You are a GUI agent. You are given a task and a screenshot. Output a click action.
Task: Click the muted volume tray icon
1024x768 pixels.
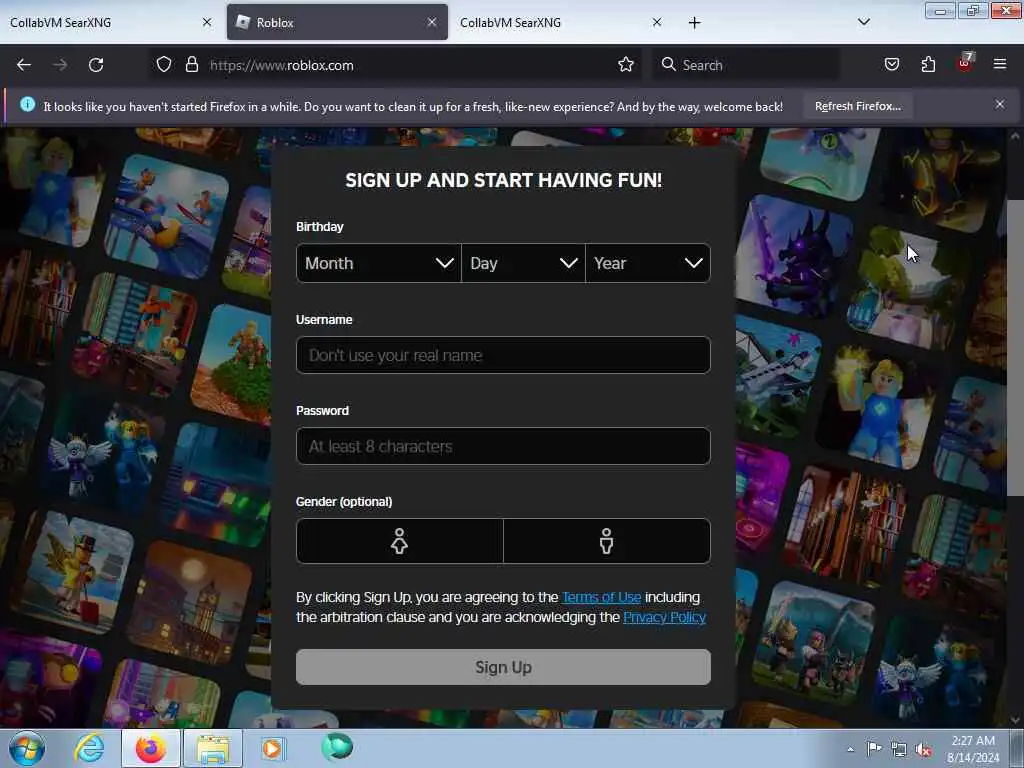923,750
